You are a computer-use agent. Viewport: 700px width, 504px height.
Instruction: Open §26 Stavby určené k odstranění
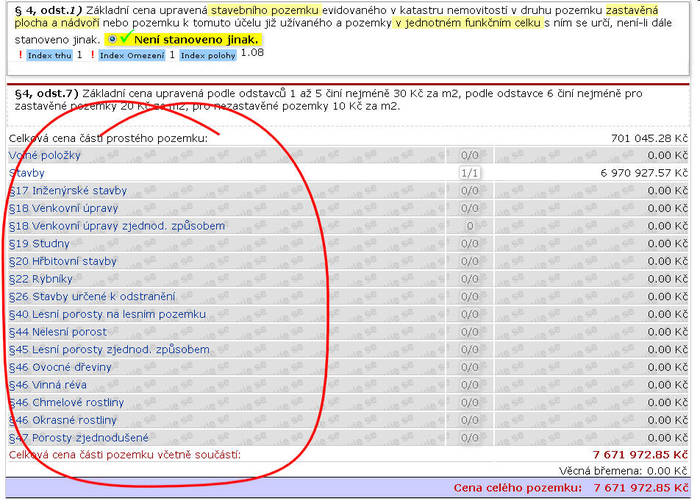(92, 296)
